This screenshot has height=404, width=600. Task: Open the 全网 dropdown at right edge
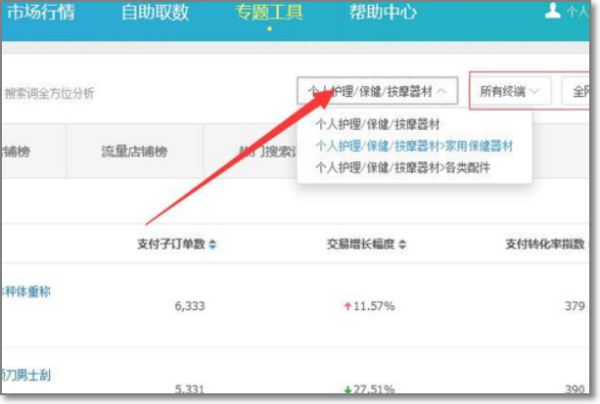pyautogui.click(x=580, y=91)
